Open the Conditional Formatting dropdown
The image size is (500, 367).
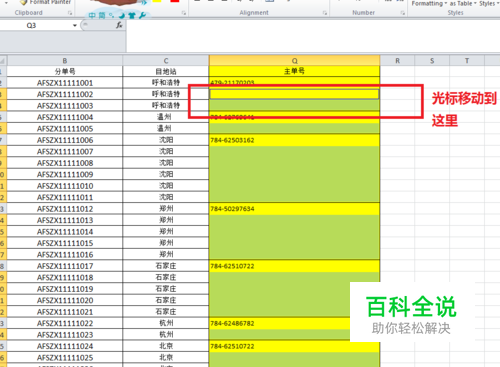(429, 3)
